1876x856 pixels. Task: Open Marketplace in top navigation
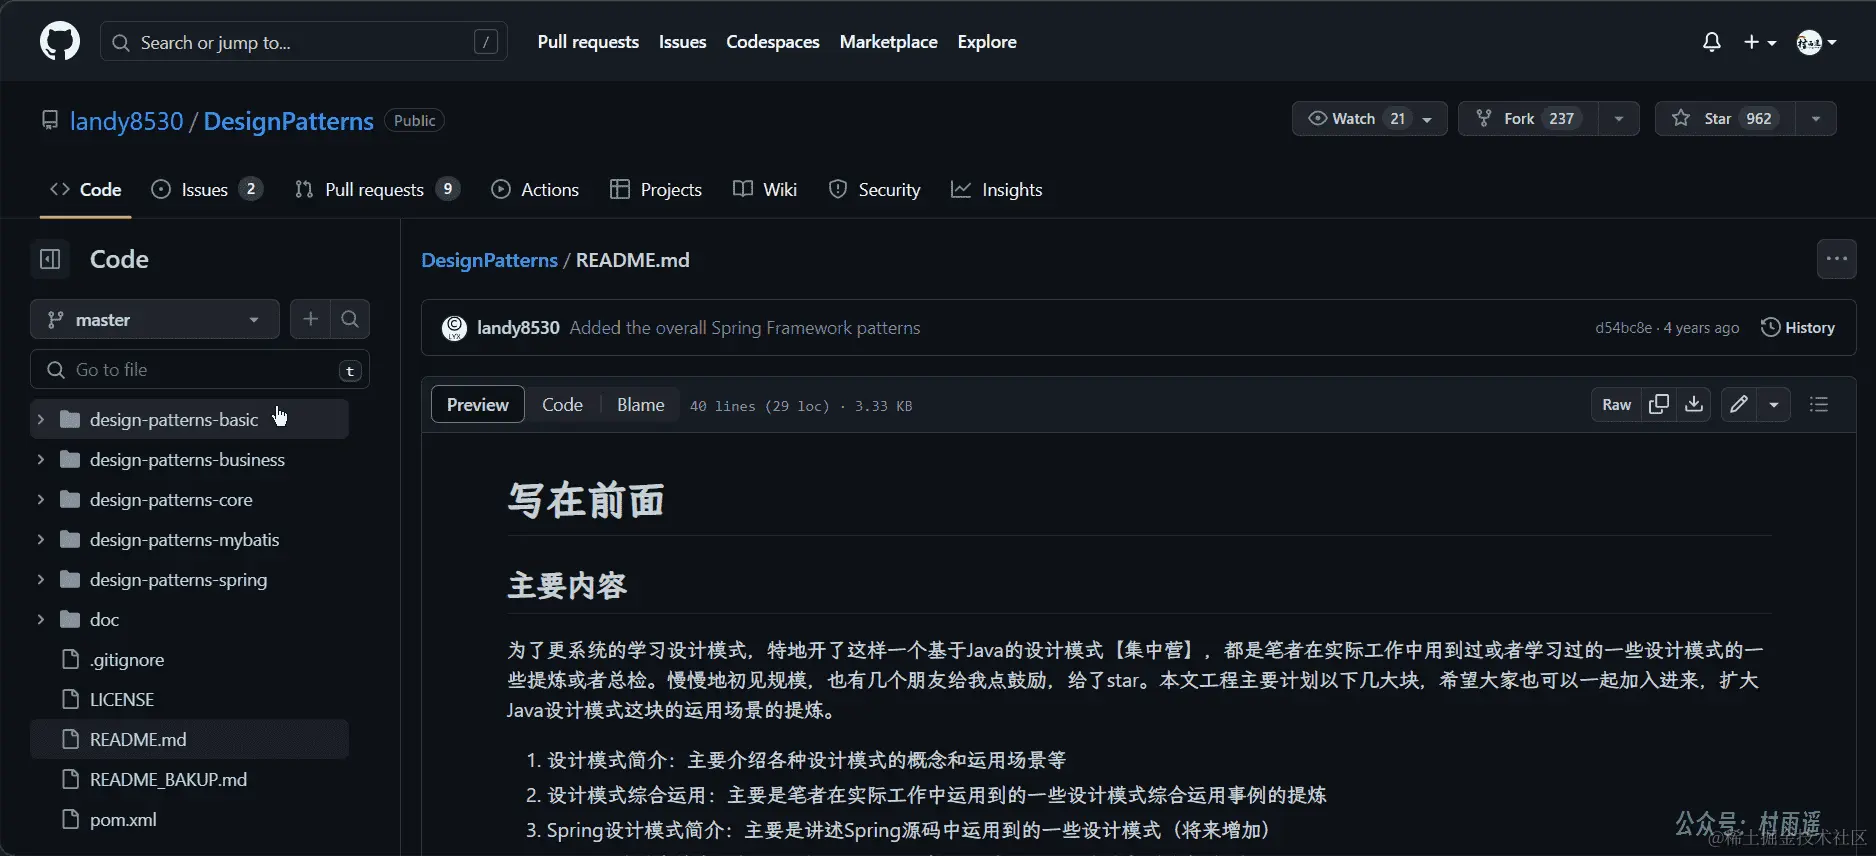(x=888, y=42)
